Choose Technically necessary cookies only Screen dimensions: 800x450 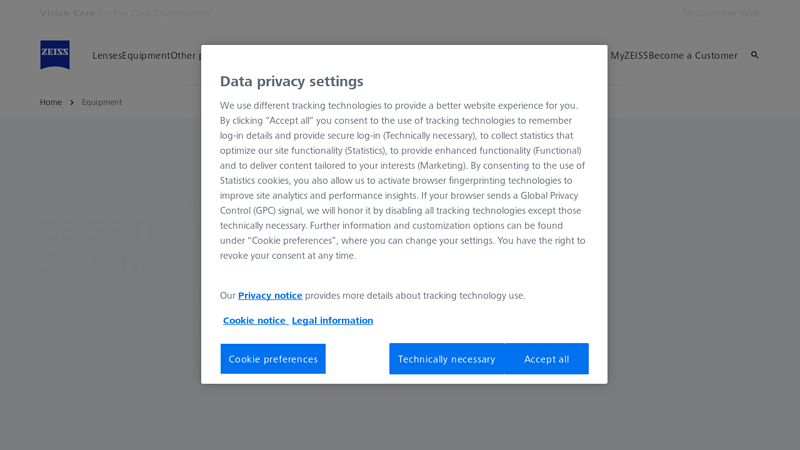(x=446, y=359)
